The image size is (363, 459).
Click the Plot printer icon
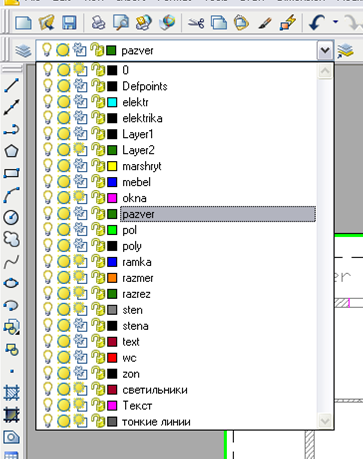pos(98,23)
